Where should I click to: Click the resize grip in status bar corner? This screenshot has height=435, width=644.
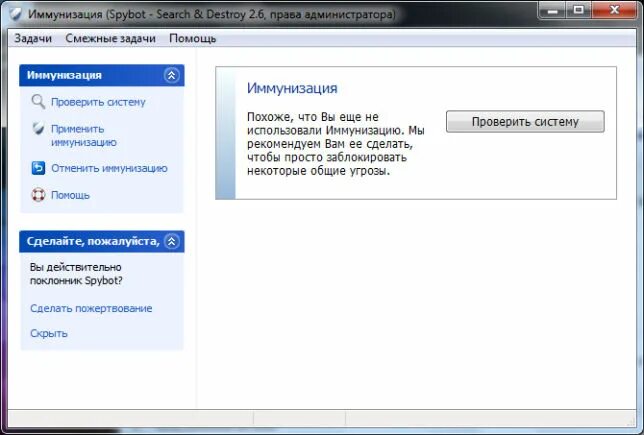coord(631,421)
